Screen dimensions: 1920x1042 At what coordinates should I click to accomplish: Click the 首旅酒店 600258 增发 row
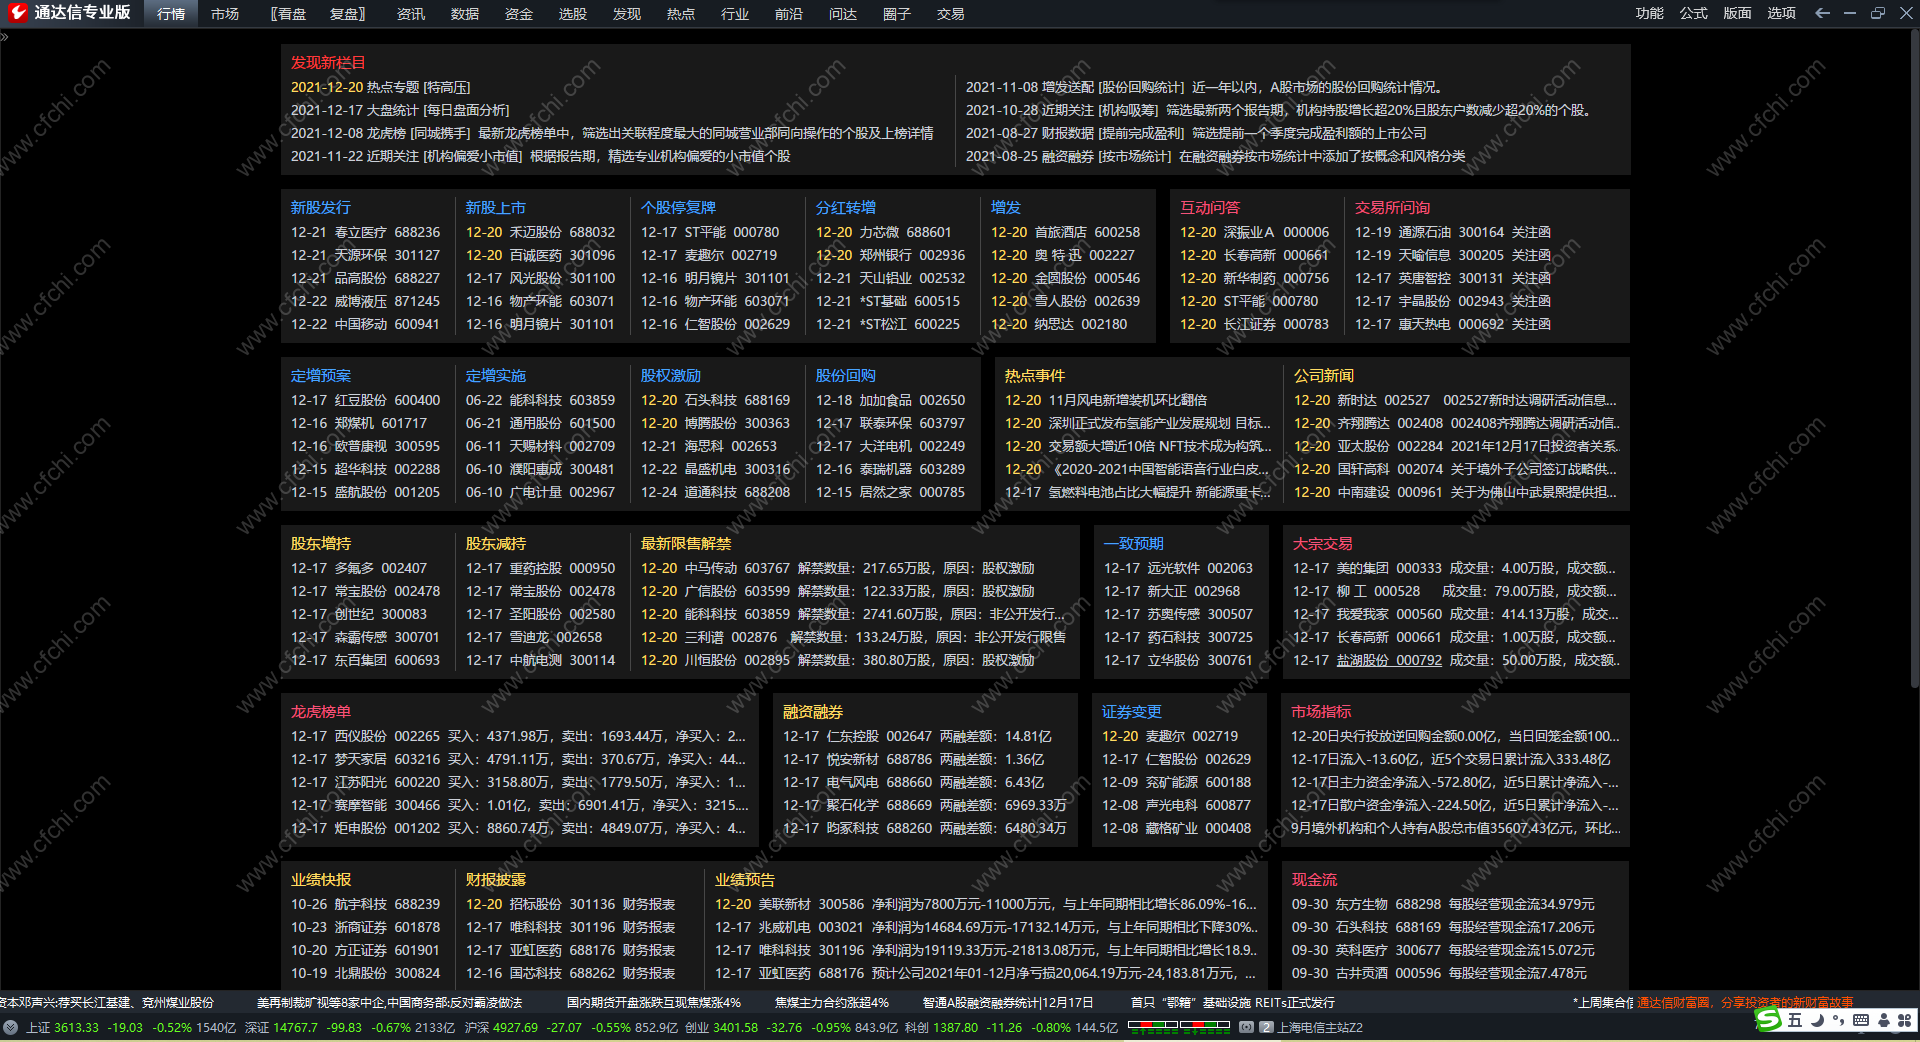tap(1065, 232)
